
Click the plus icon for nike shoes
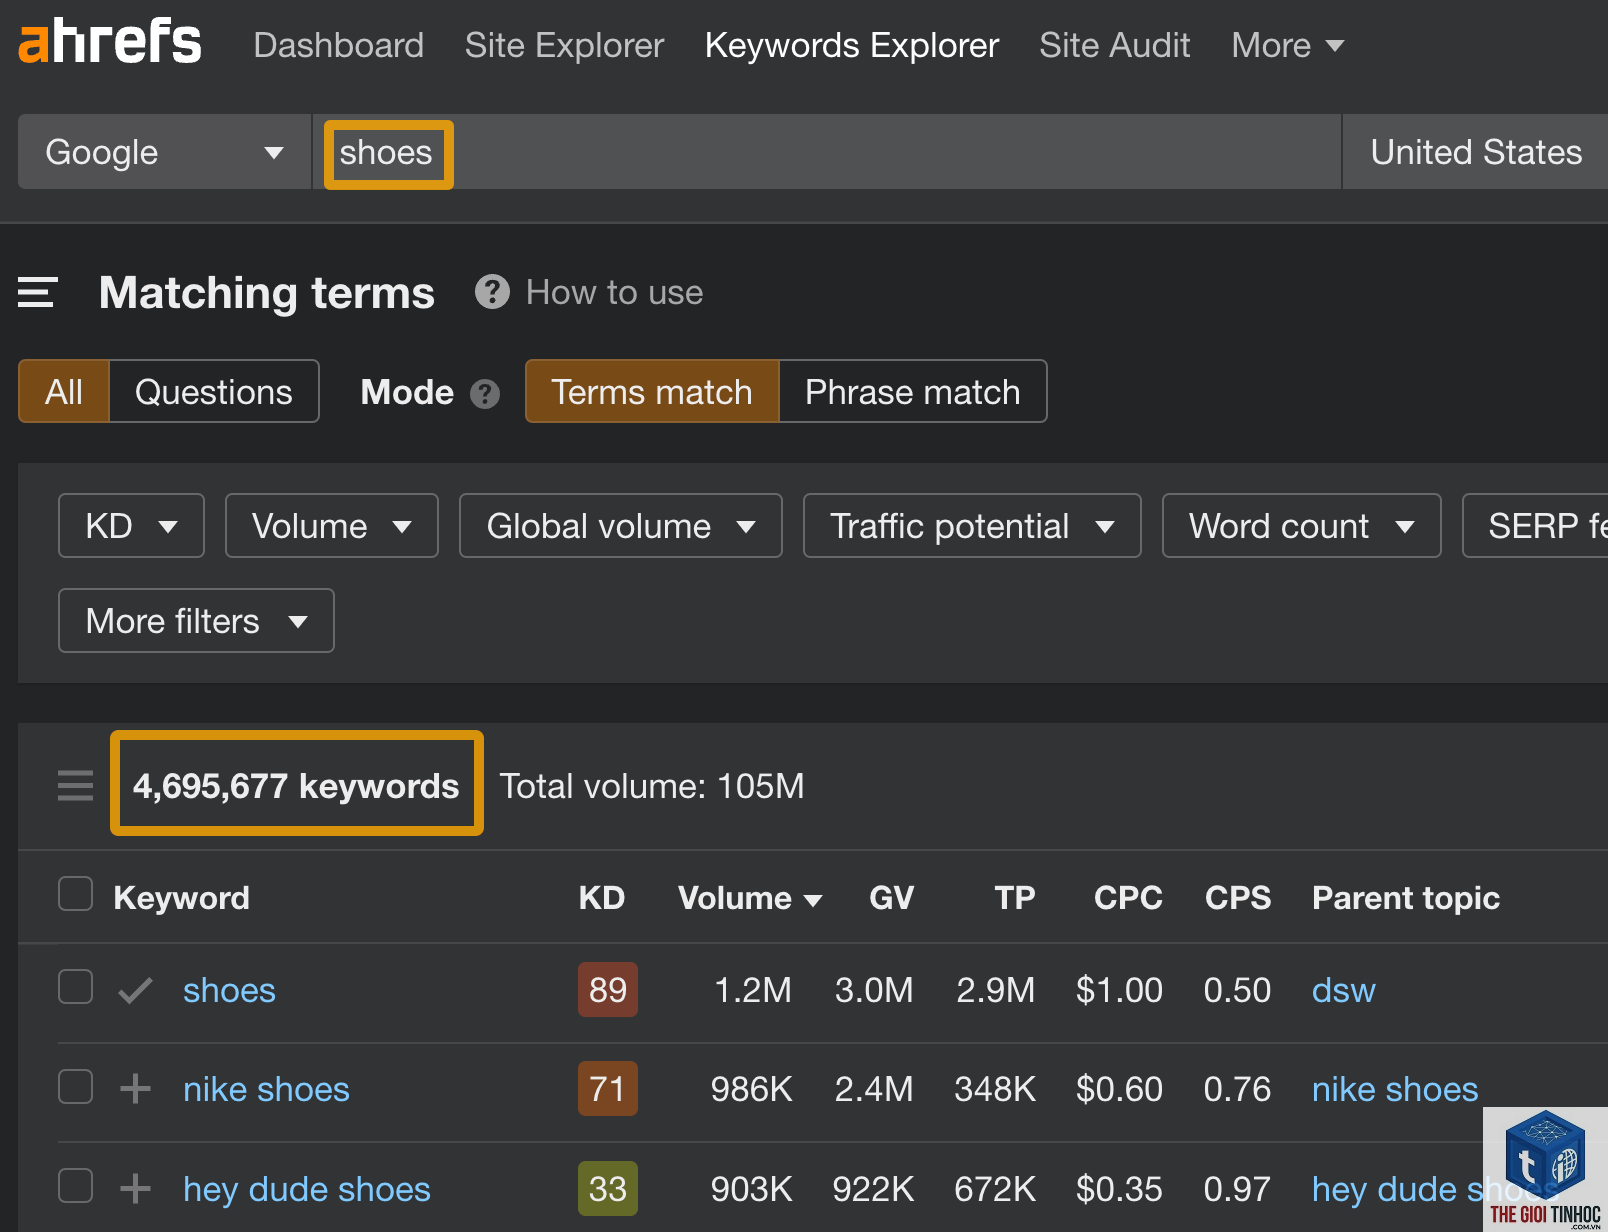pos(135,1088)
